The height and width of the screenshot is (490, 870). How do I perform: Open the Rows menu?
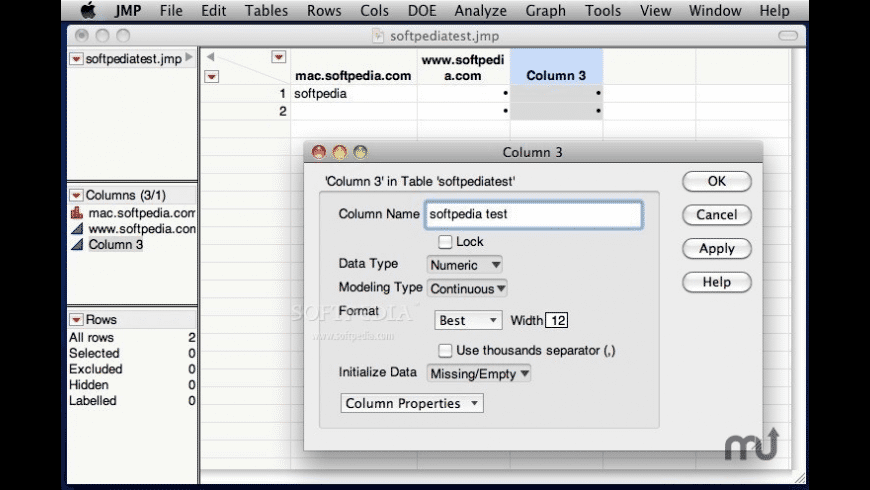[x=324, y=11]
